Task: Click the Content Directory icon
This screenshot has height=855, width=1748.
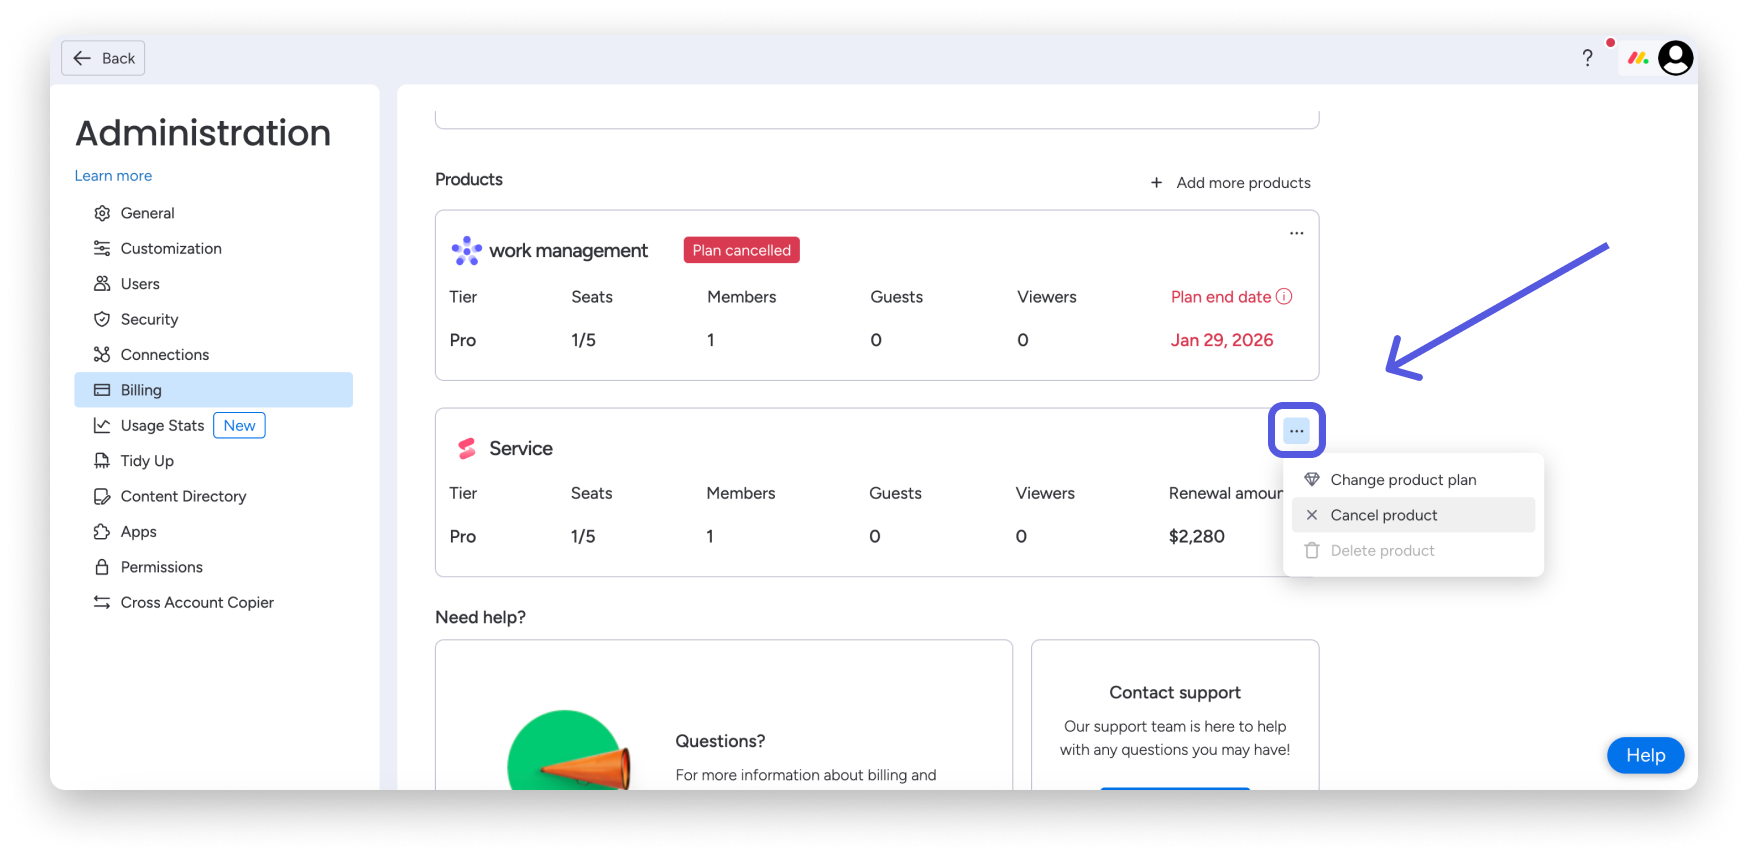Action: point(102,496)
